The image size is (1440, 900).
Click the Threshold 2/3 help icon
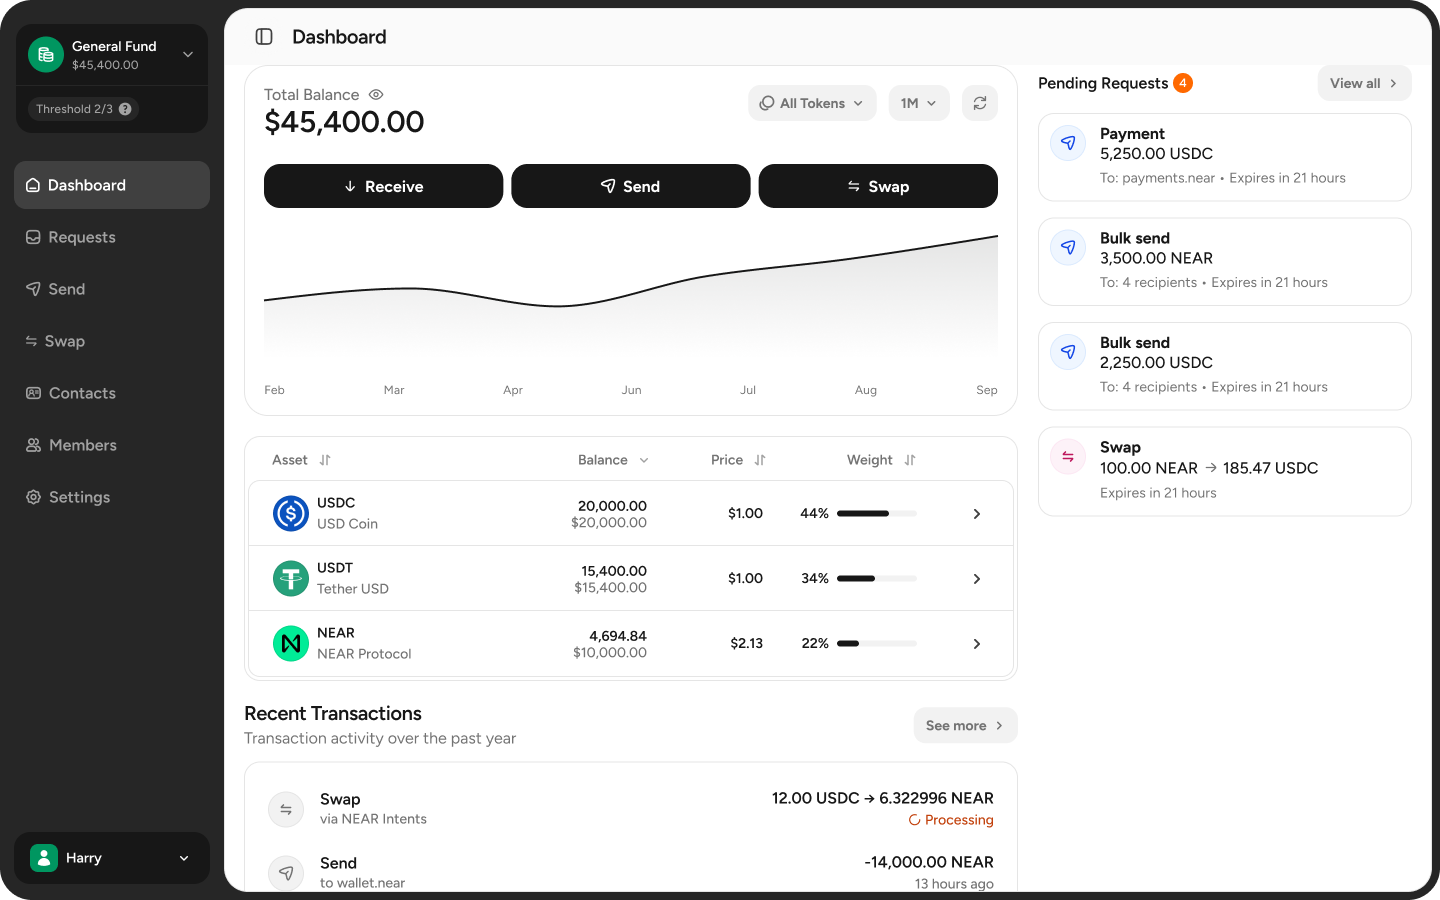click(x=125, y=109)
